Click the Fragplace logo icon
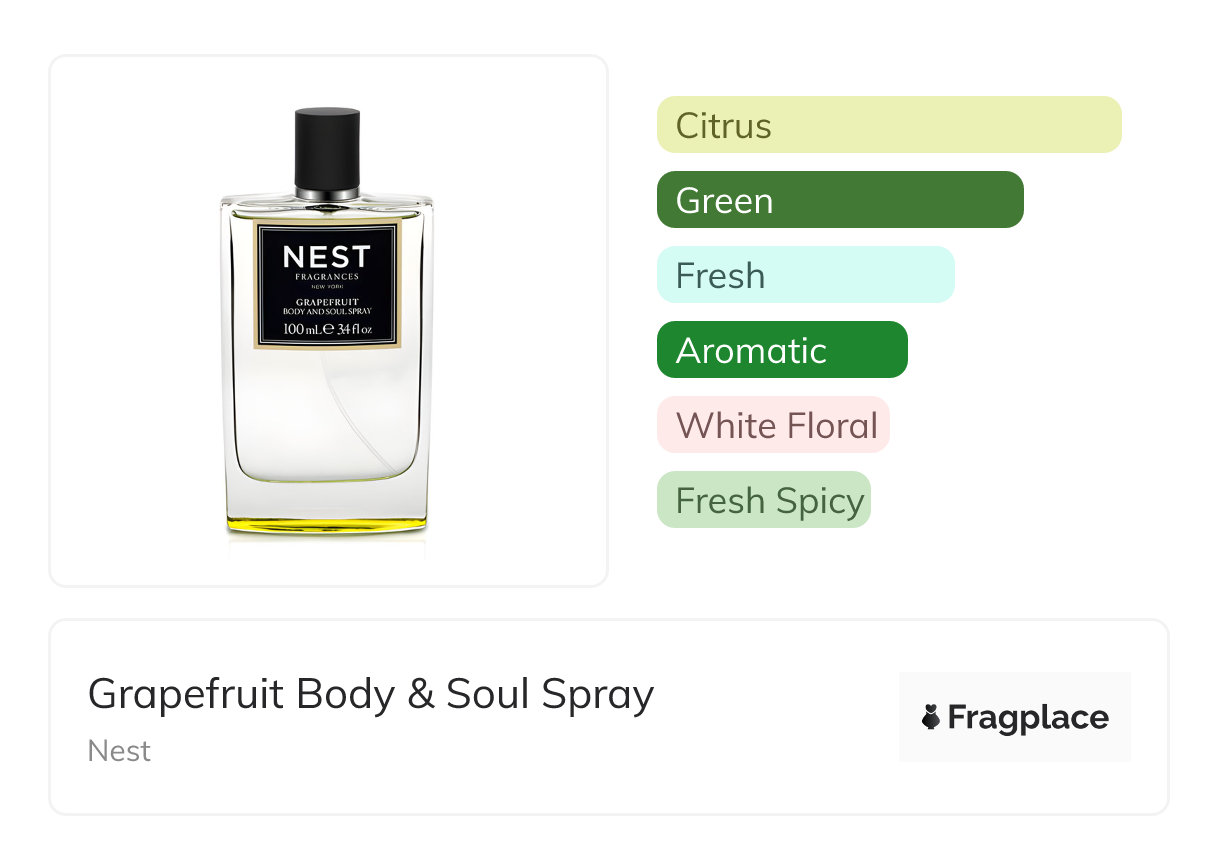The height and width of the screenshot is (864, 1218). [x=931, y=717]
